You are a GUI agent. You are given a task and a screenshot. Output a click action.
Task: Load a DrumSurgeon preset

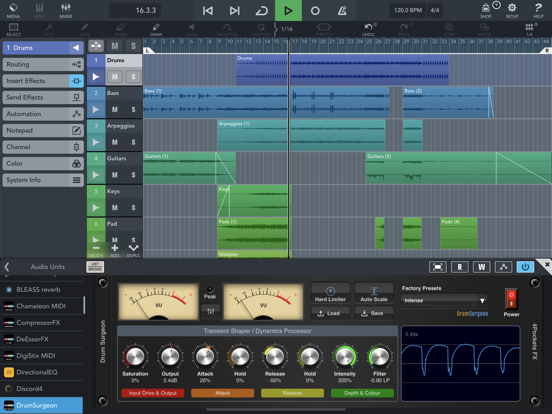click(x=330, y=313)
